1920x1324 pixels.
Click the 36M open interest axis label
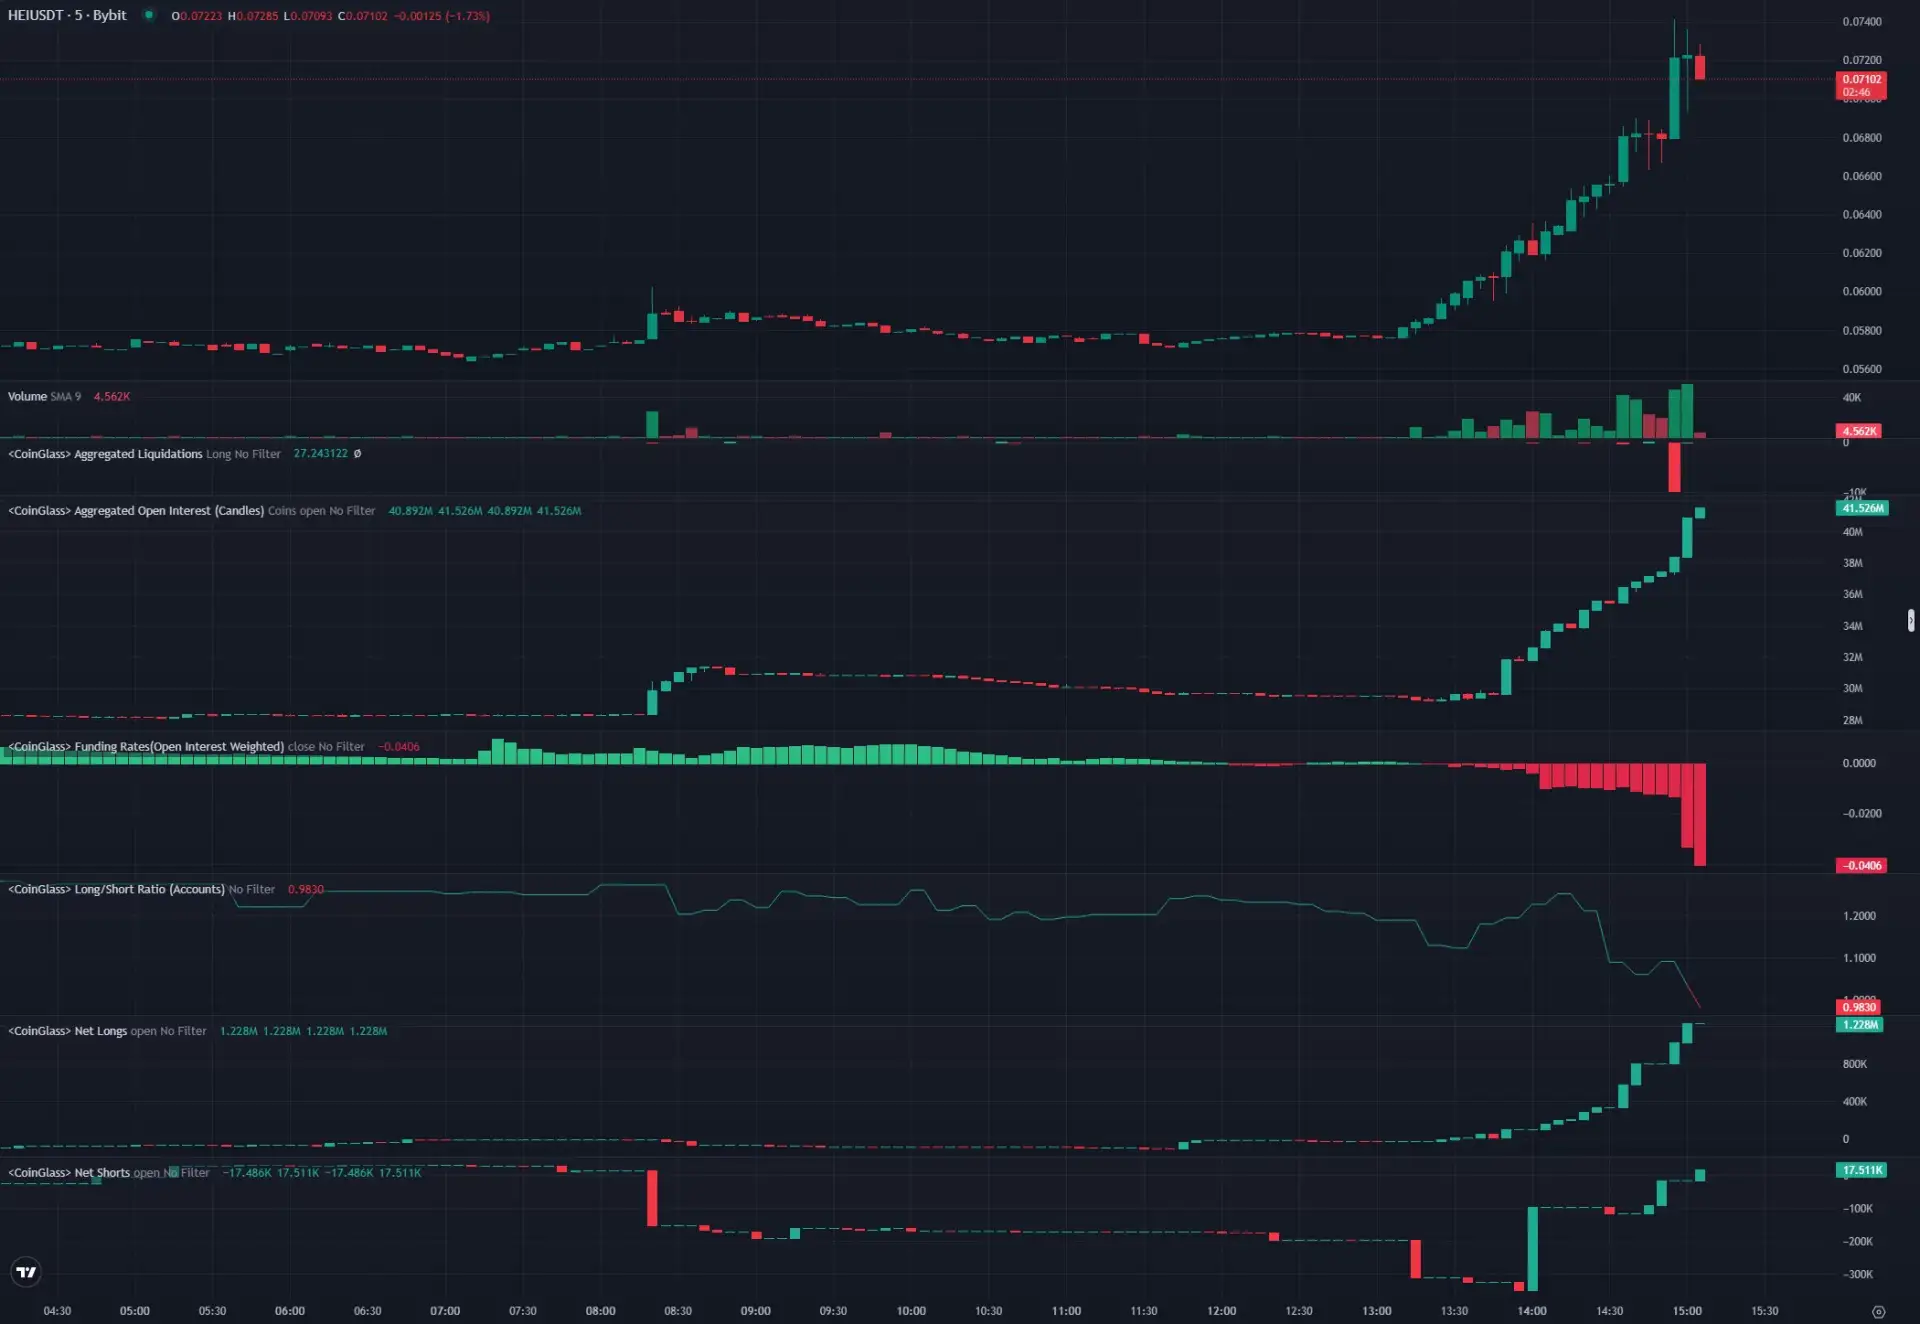click(1853, 595)
